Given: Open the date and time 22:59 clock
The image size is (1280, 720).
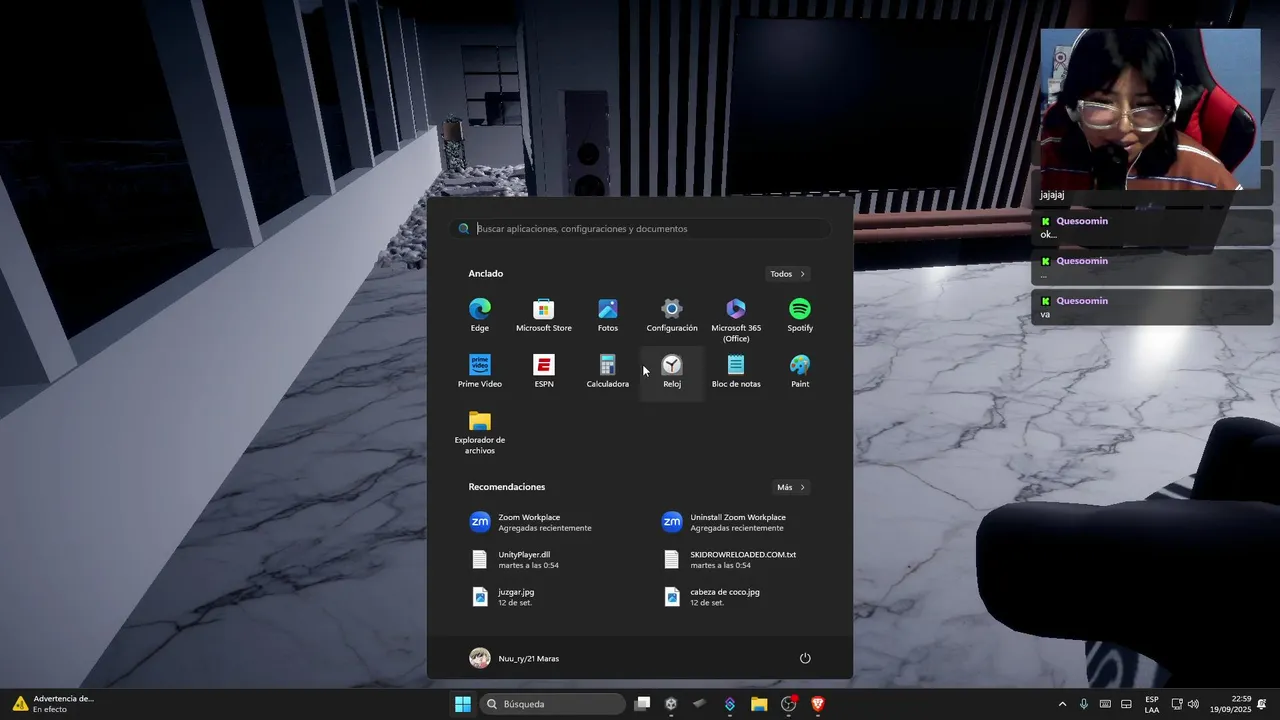Looking at the screenshot, I should [1231, 704].
